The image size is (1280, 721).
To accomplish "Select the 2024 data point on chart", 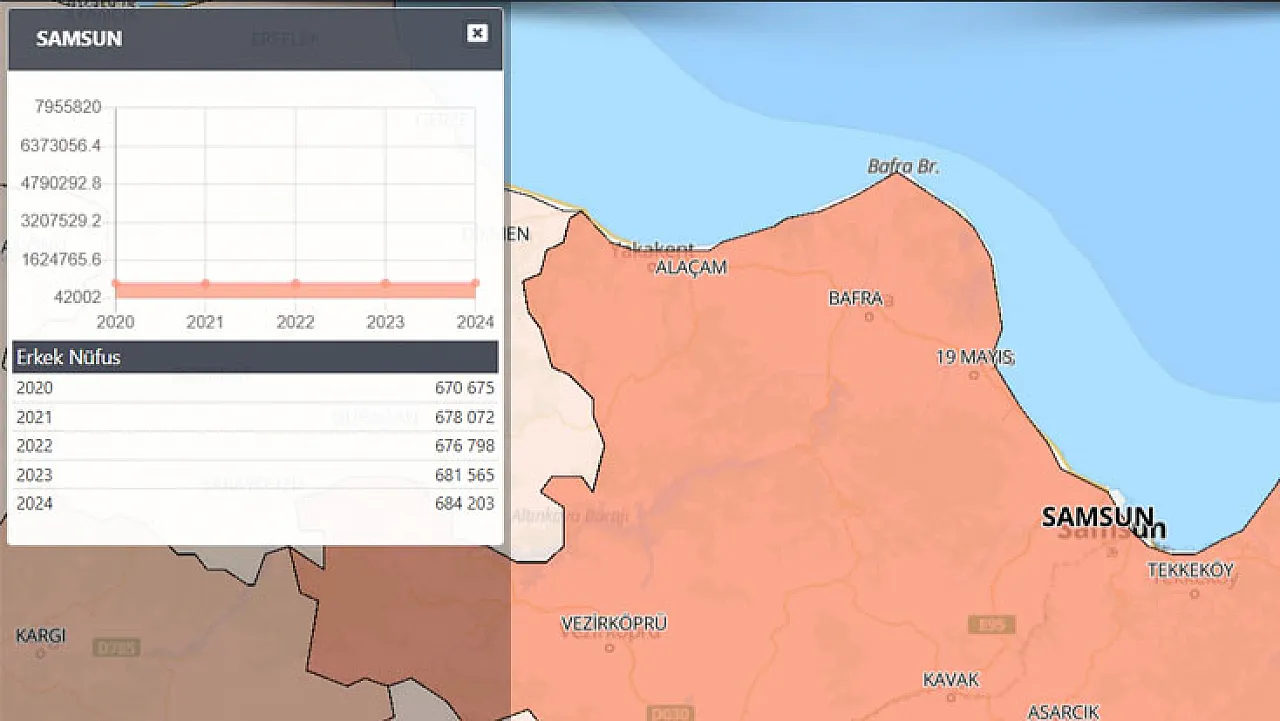I will click(x=475, y=283).
